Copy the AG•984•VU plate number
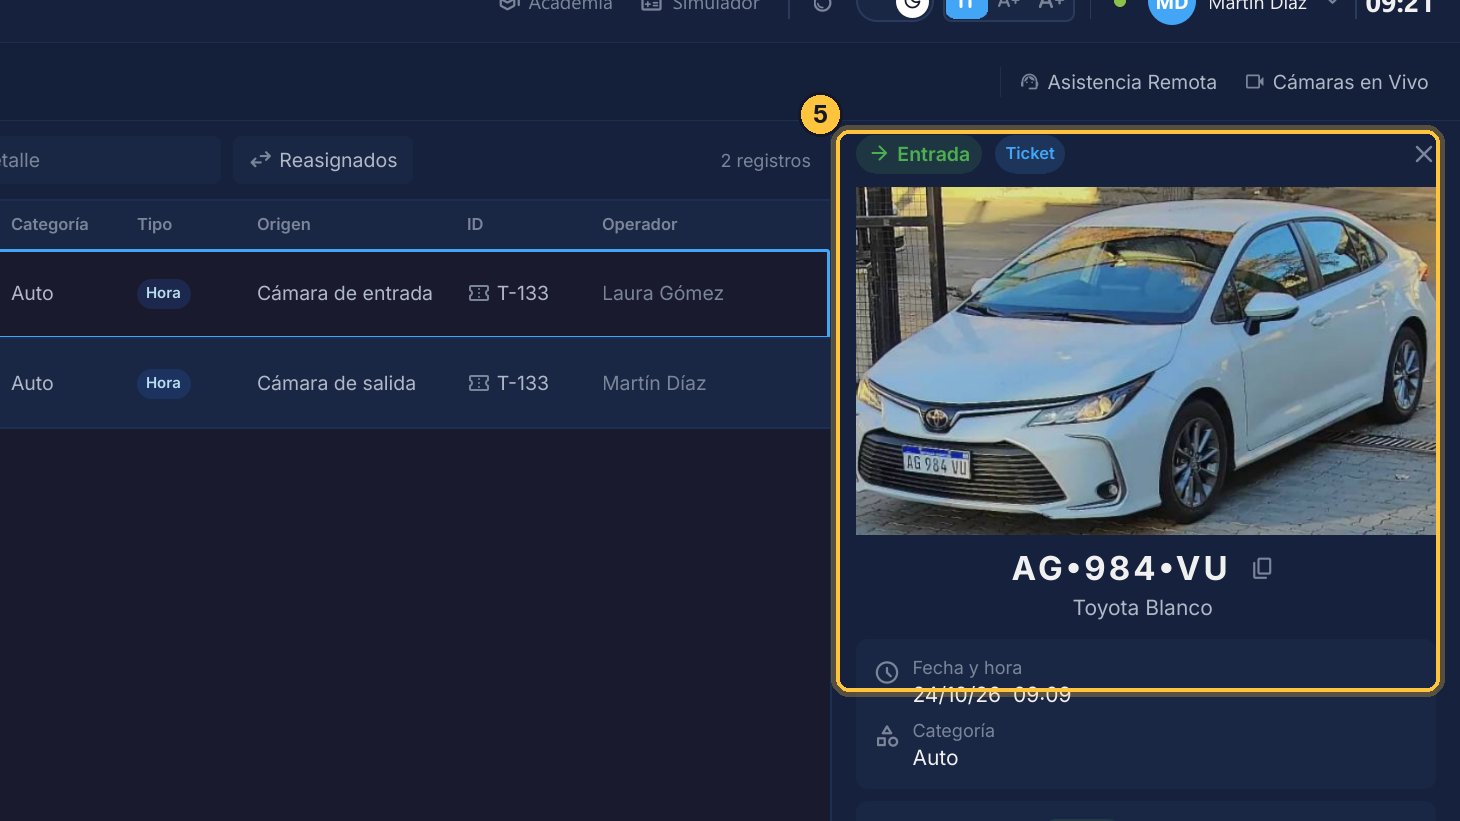 (1262, 568)
